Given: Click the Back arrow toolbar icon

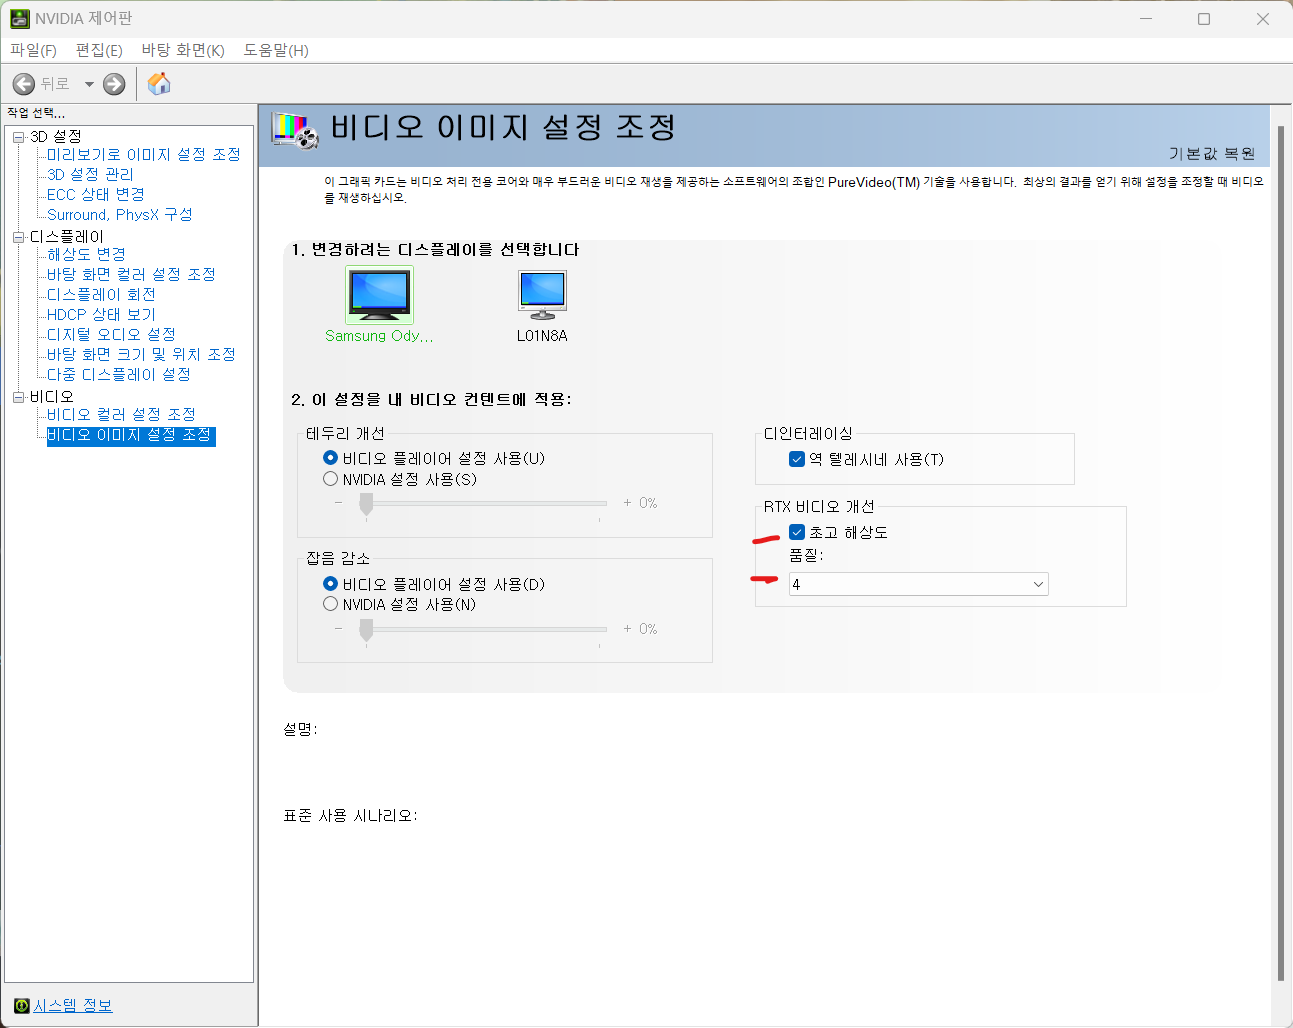Looking at the screenshot, I should pos(24,84).
